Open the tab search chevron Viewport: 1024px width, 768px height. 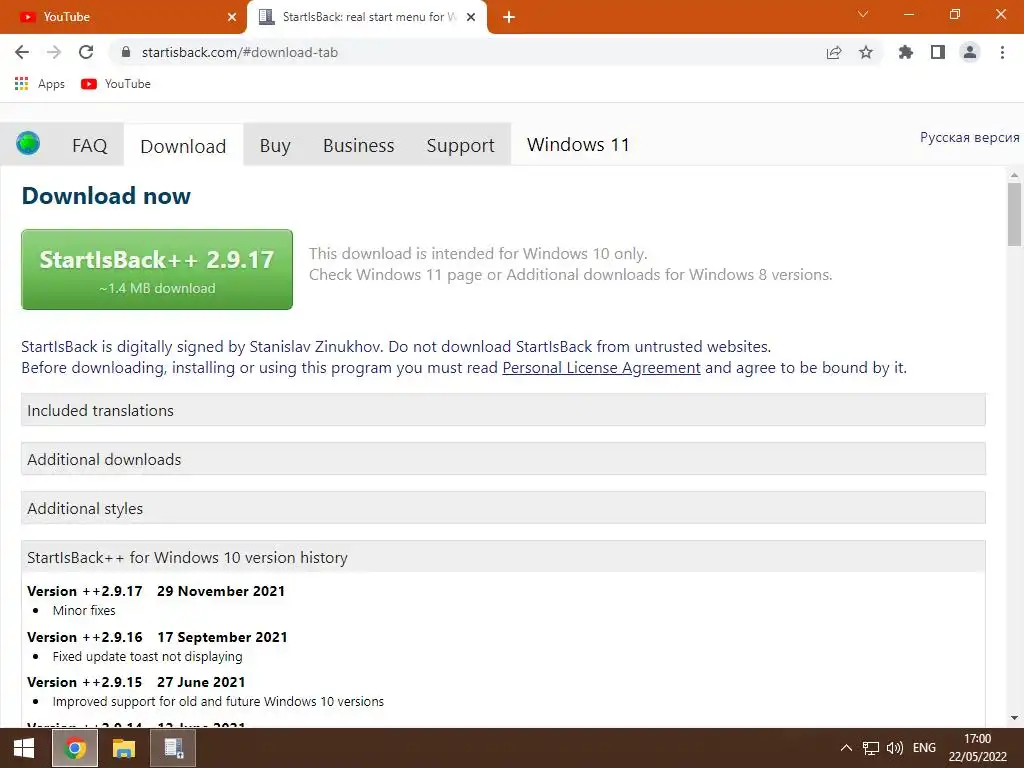pos(863,14)
